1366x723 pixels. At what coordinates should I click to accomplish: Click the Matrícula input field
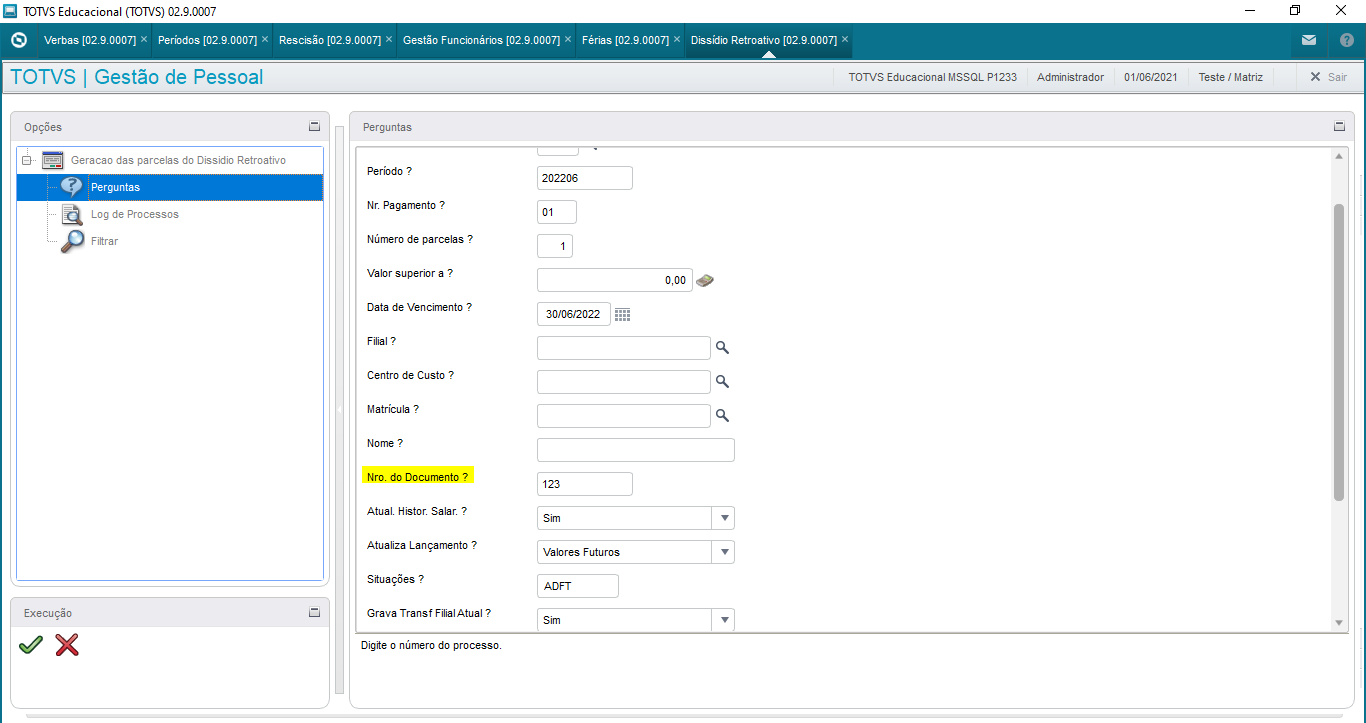coord(624,416)
